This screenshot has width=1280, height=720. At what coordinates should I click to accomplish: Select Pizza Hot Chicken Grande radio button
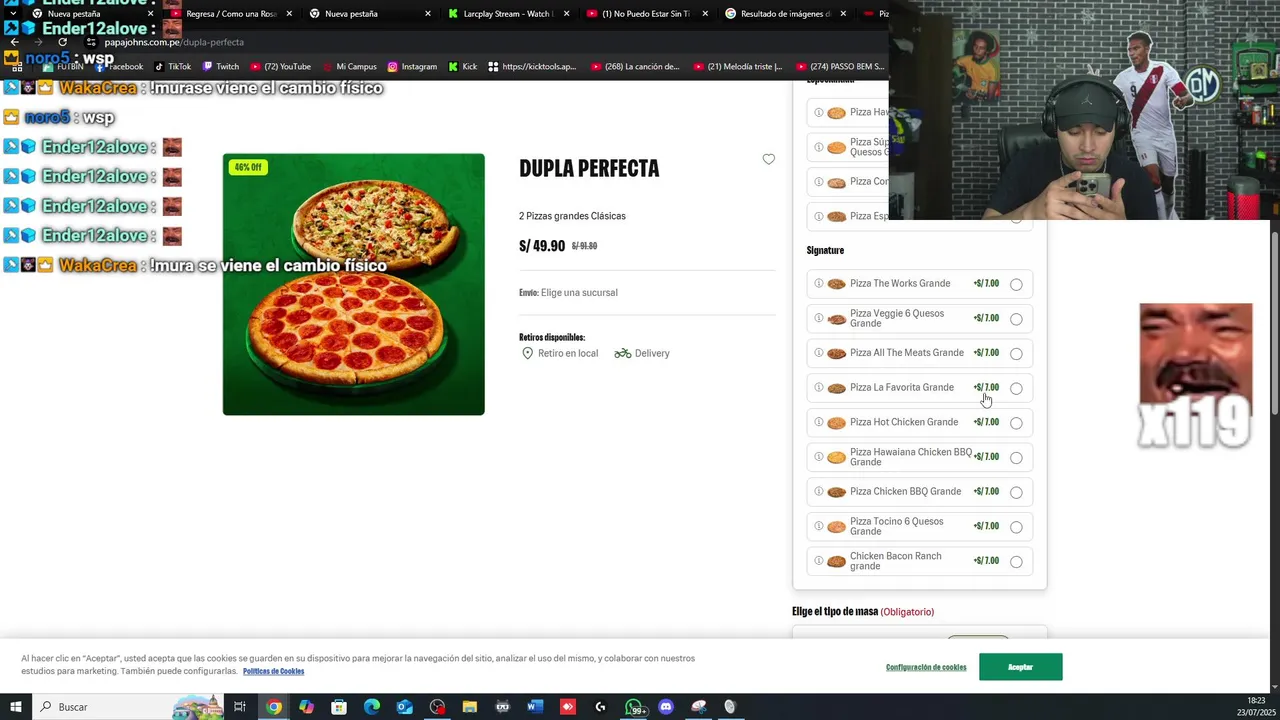tap(1016, 423)
